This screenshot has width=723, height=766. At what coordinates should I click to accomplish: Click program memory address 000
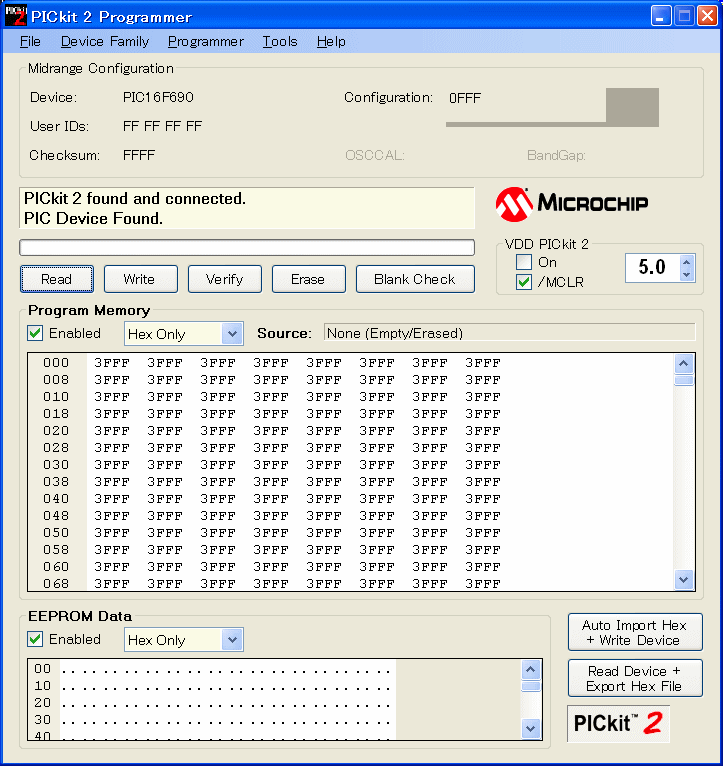(56, 363)
